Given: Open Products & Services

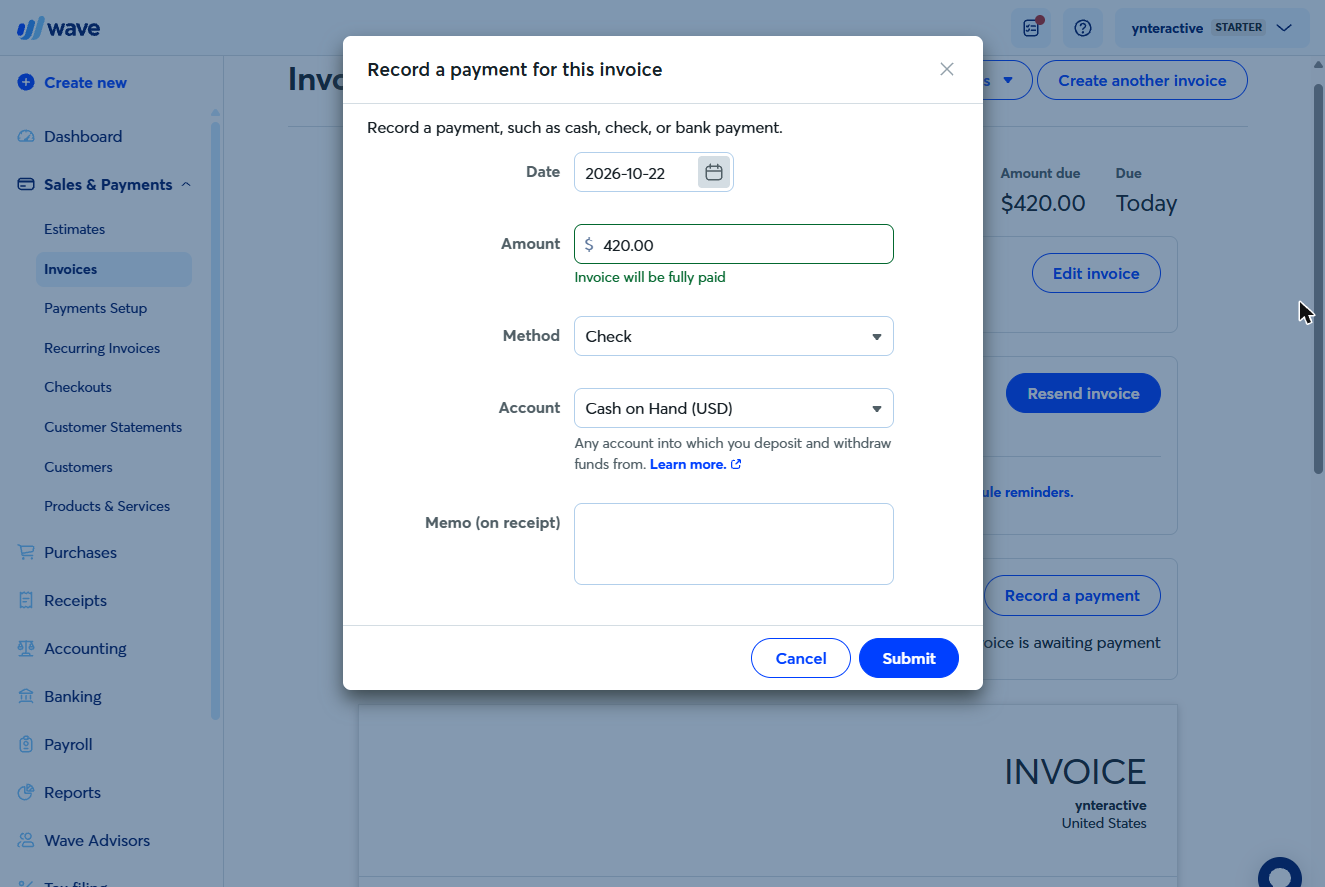Looking at the screenshot, I should point(107,506).
